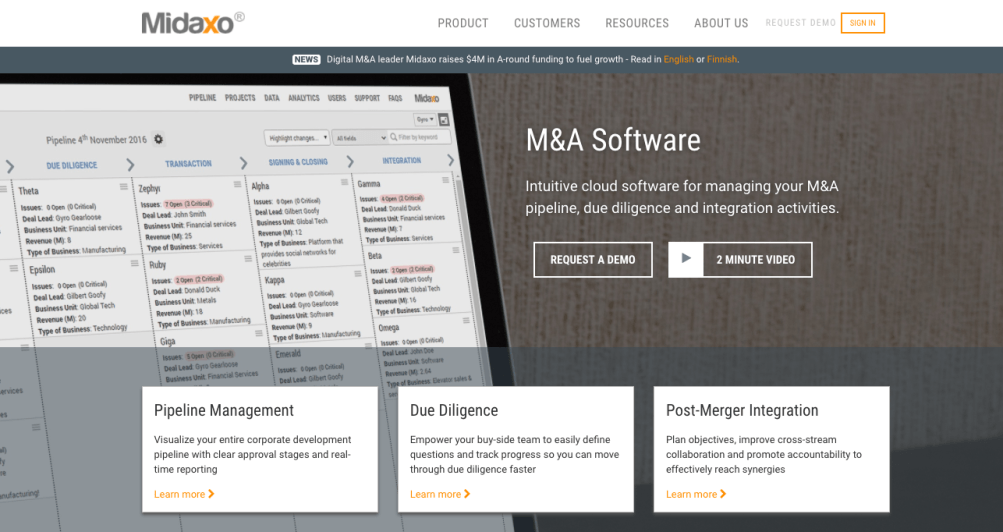Click the Gamma 4 Open issues badge
This screenshot has height=532, width=1003.
[x=402, y=198]
